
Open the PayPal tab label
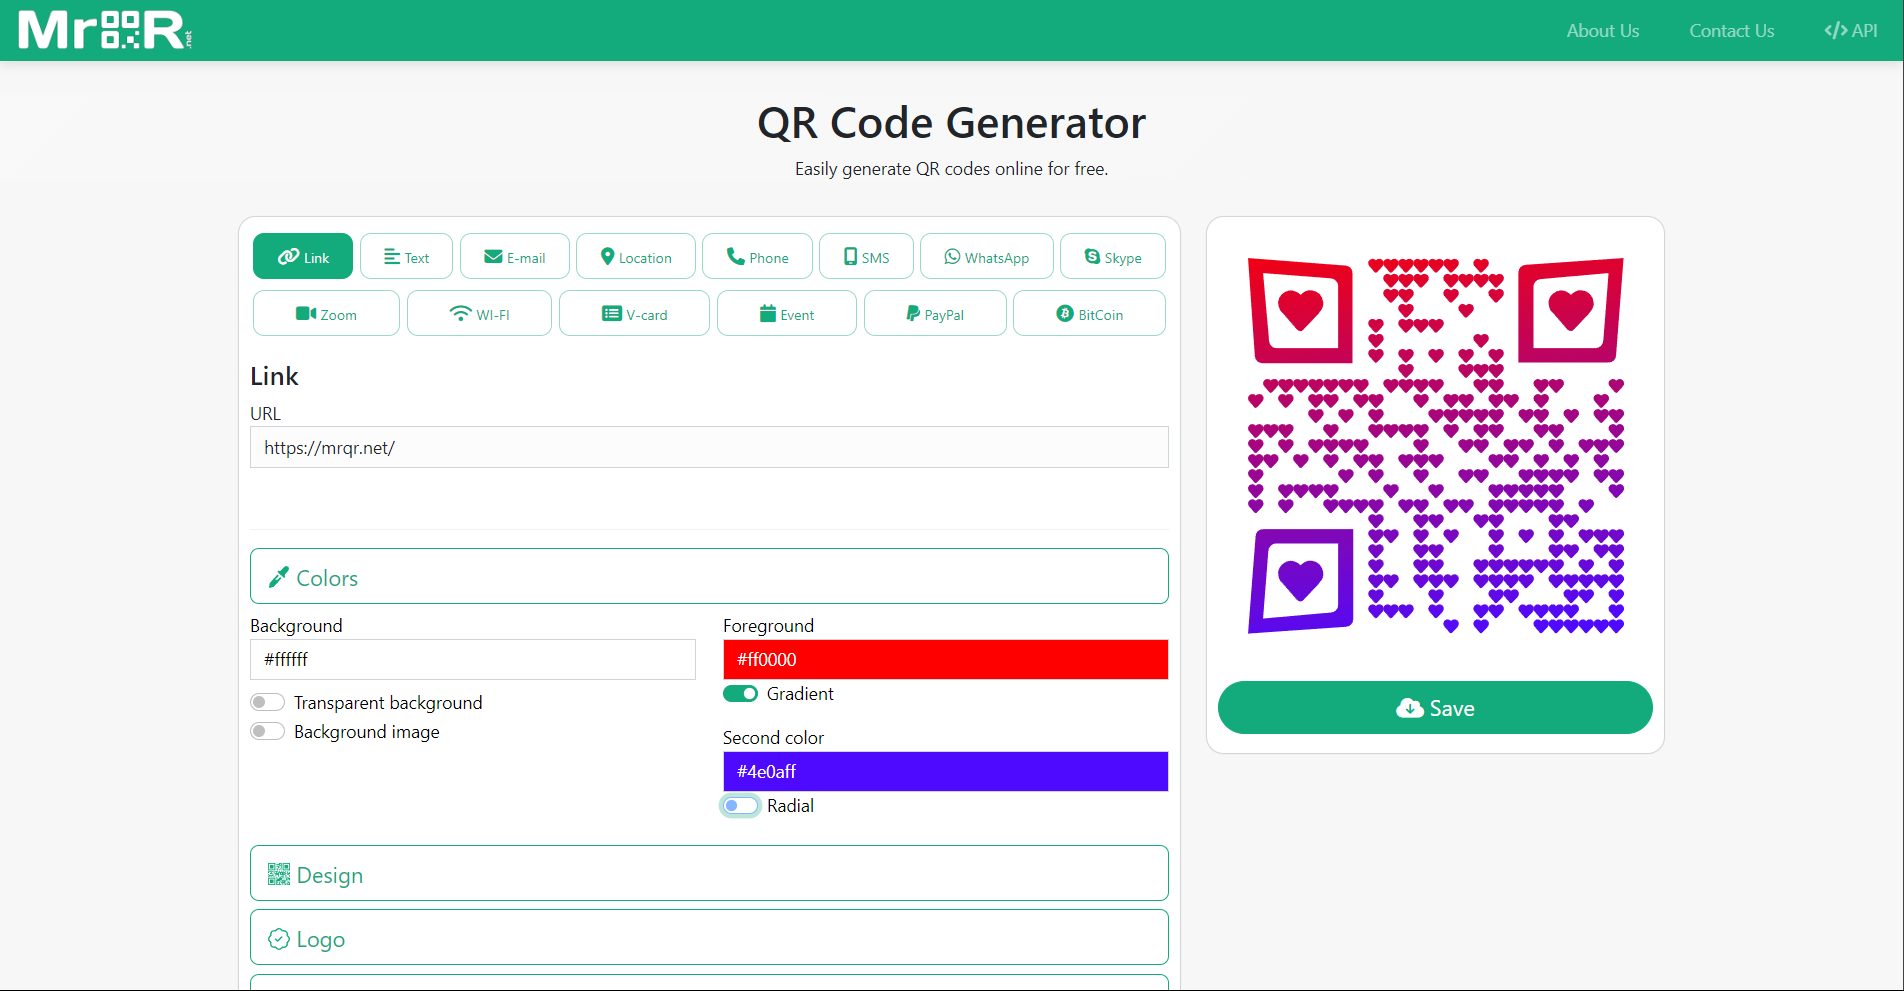[x=944, y=315]
